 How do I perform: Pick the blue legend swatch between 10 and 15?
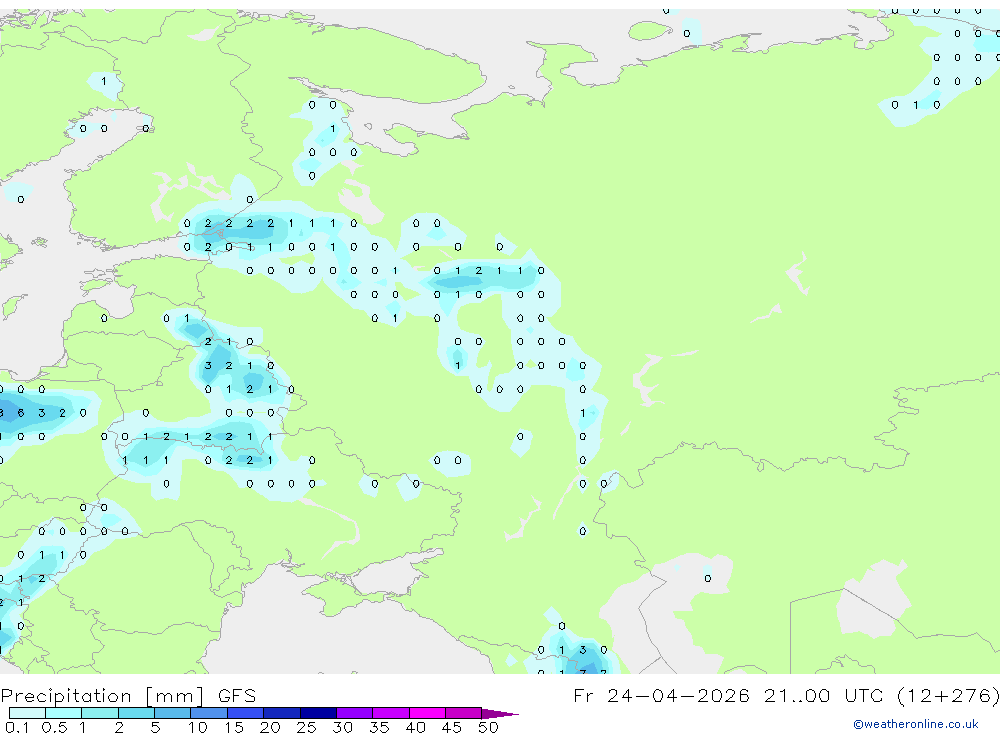pos(209,713)
